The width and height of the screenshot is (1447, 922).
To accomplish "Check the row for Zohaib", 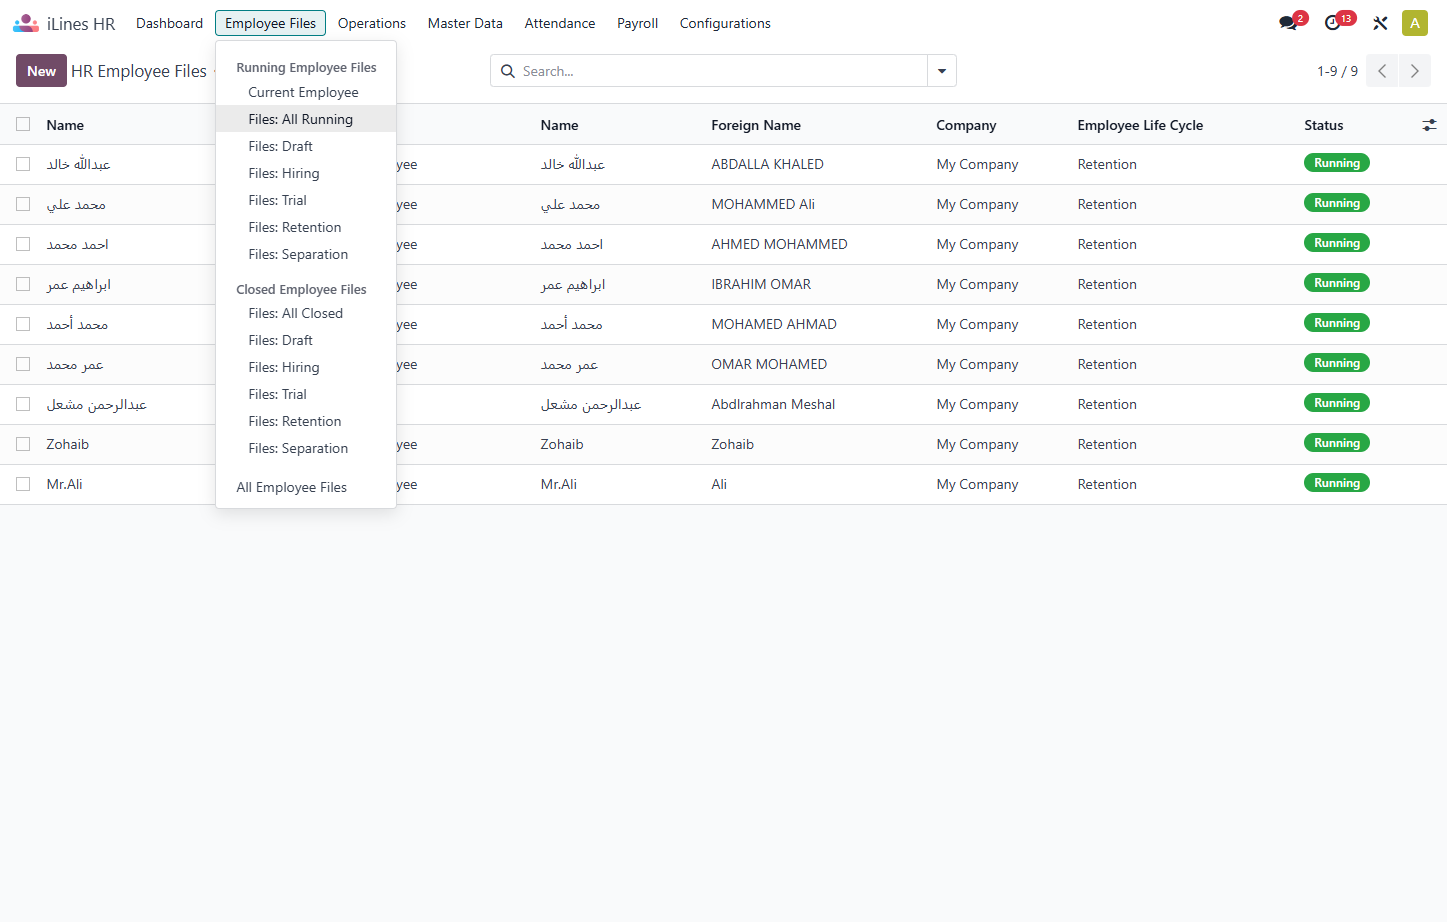I will (23, 444).
